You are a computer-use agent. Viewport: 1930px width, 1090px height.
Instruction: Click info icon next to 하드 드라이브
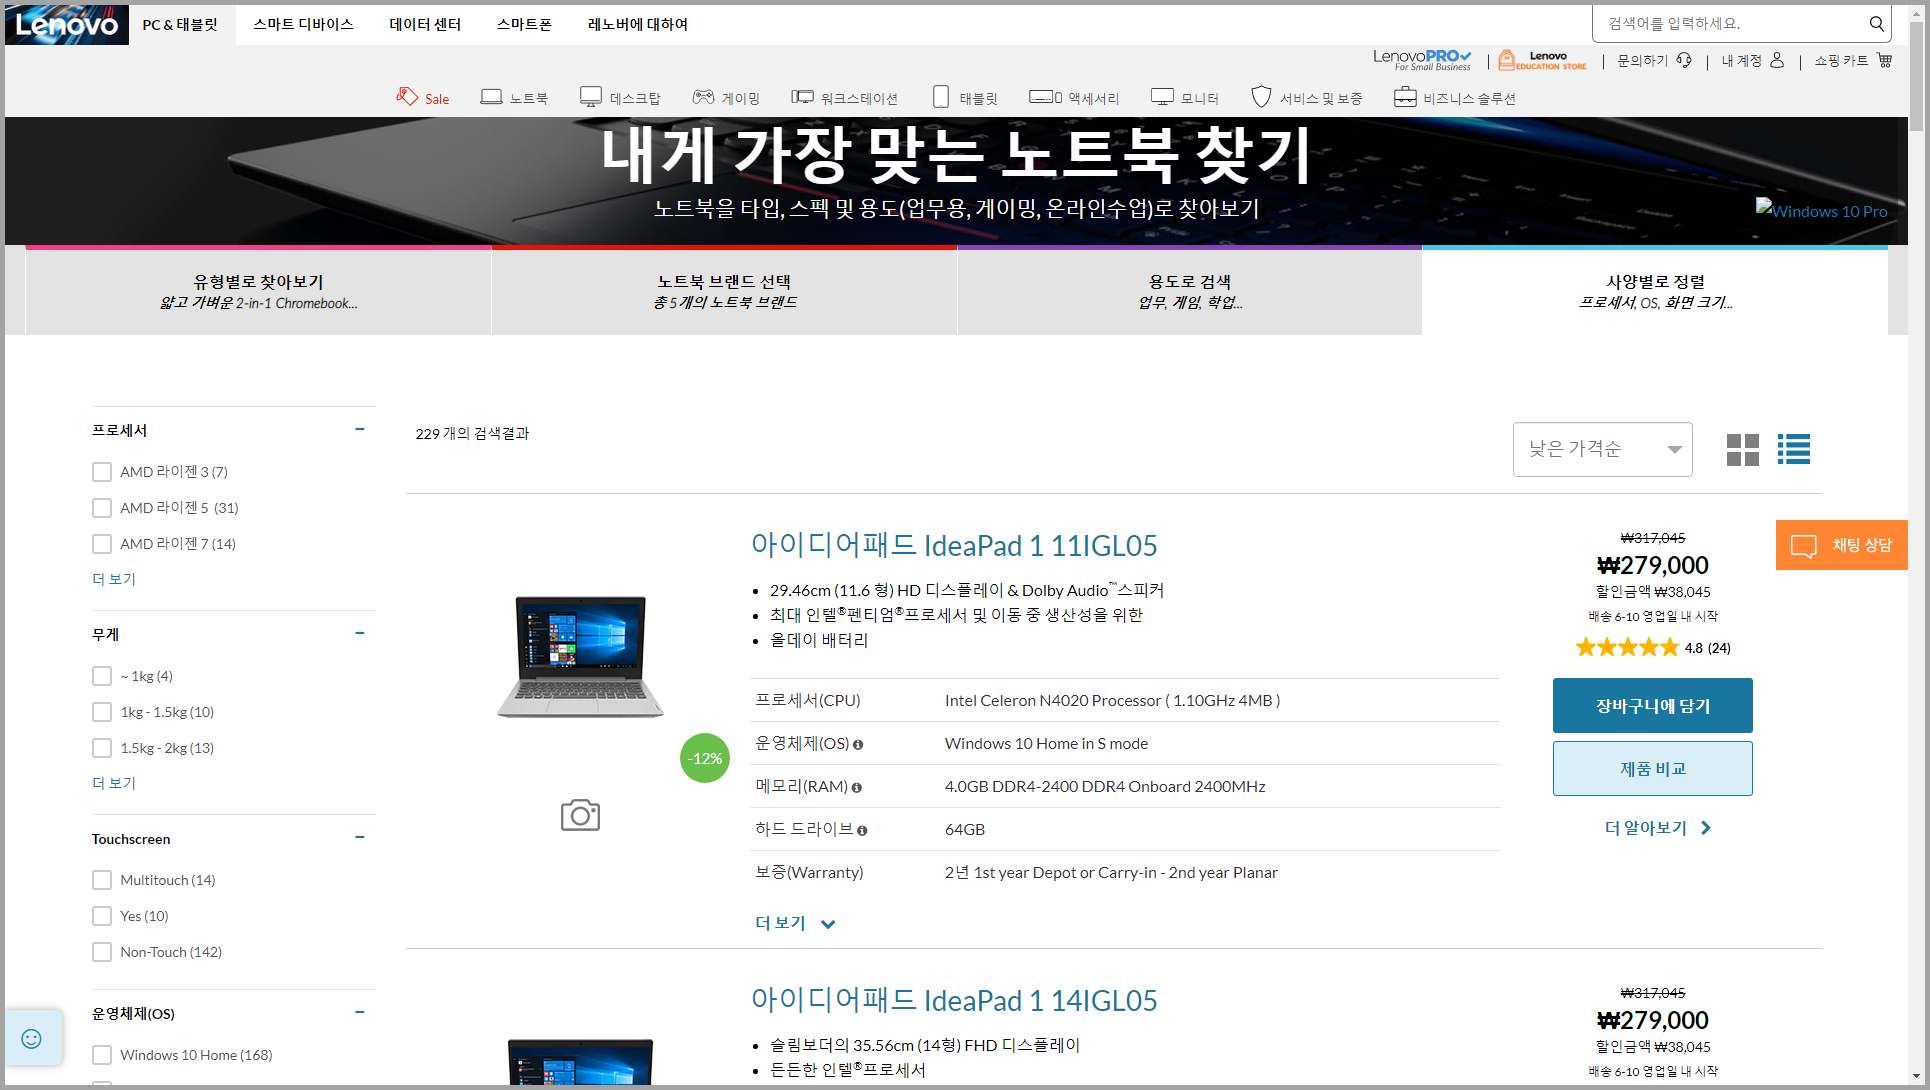click(862, 831)
